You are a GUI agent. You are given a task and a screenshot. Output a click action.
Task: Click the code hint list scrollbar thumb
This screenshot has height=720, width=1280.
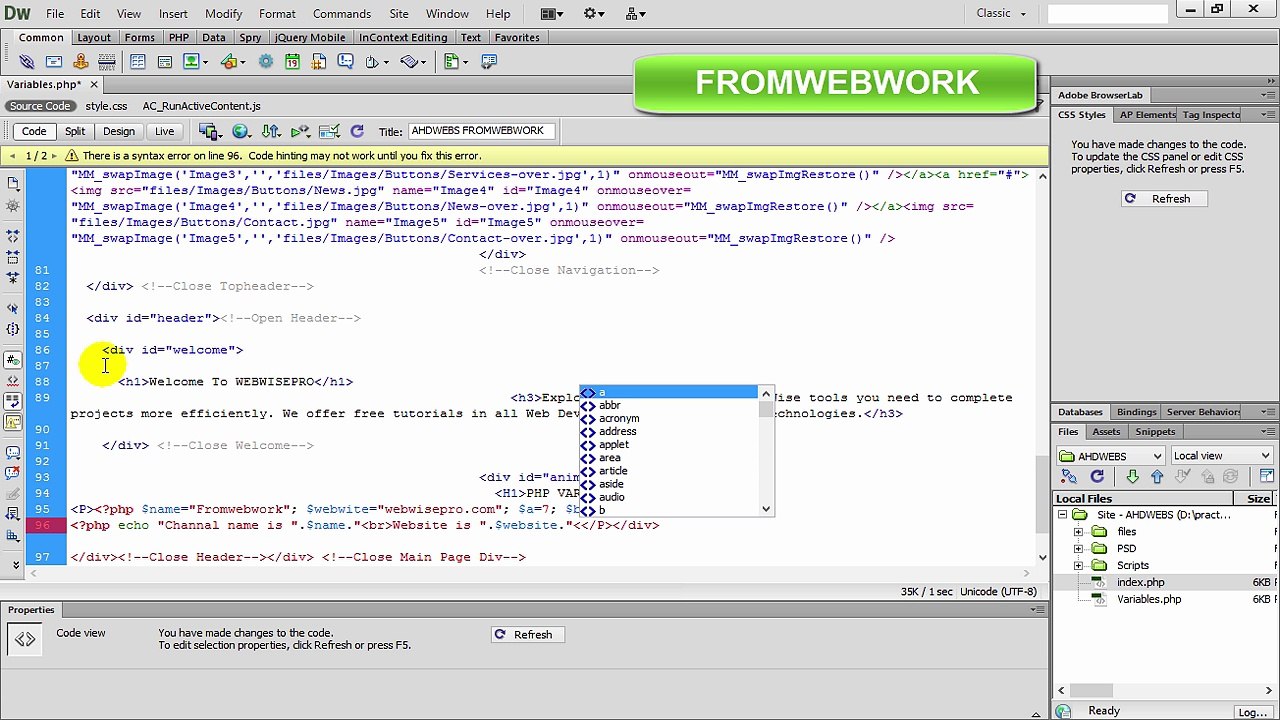click(x=766, y=410)
